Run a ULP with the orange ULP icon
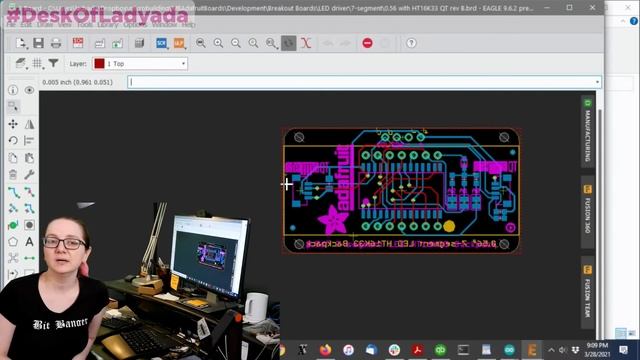Screen dimensions: 640x360 (x=179, y=43)
